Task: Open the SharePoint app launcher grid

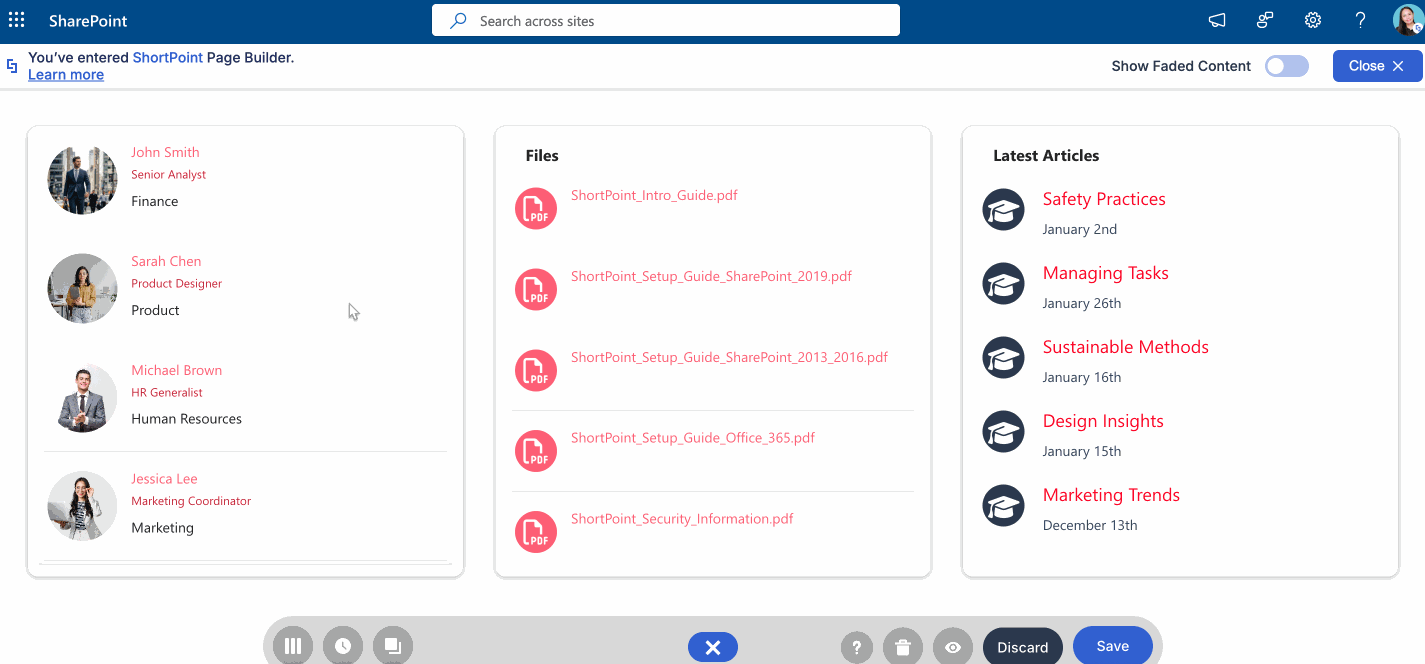Action: (17, 20)
